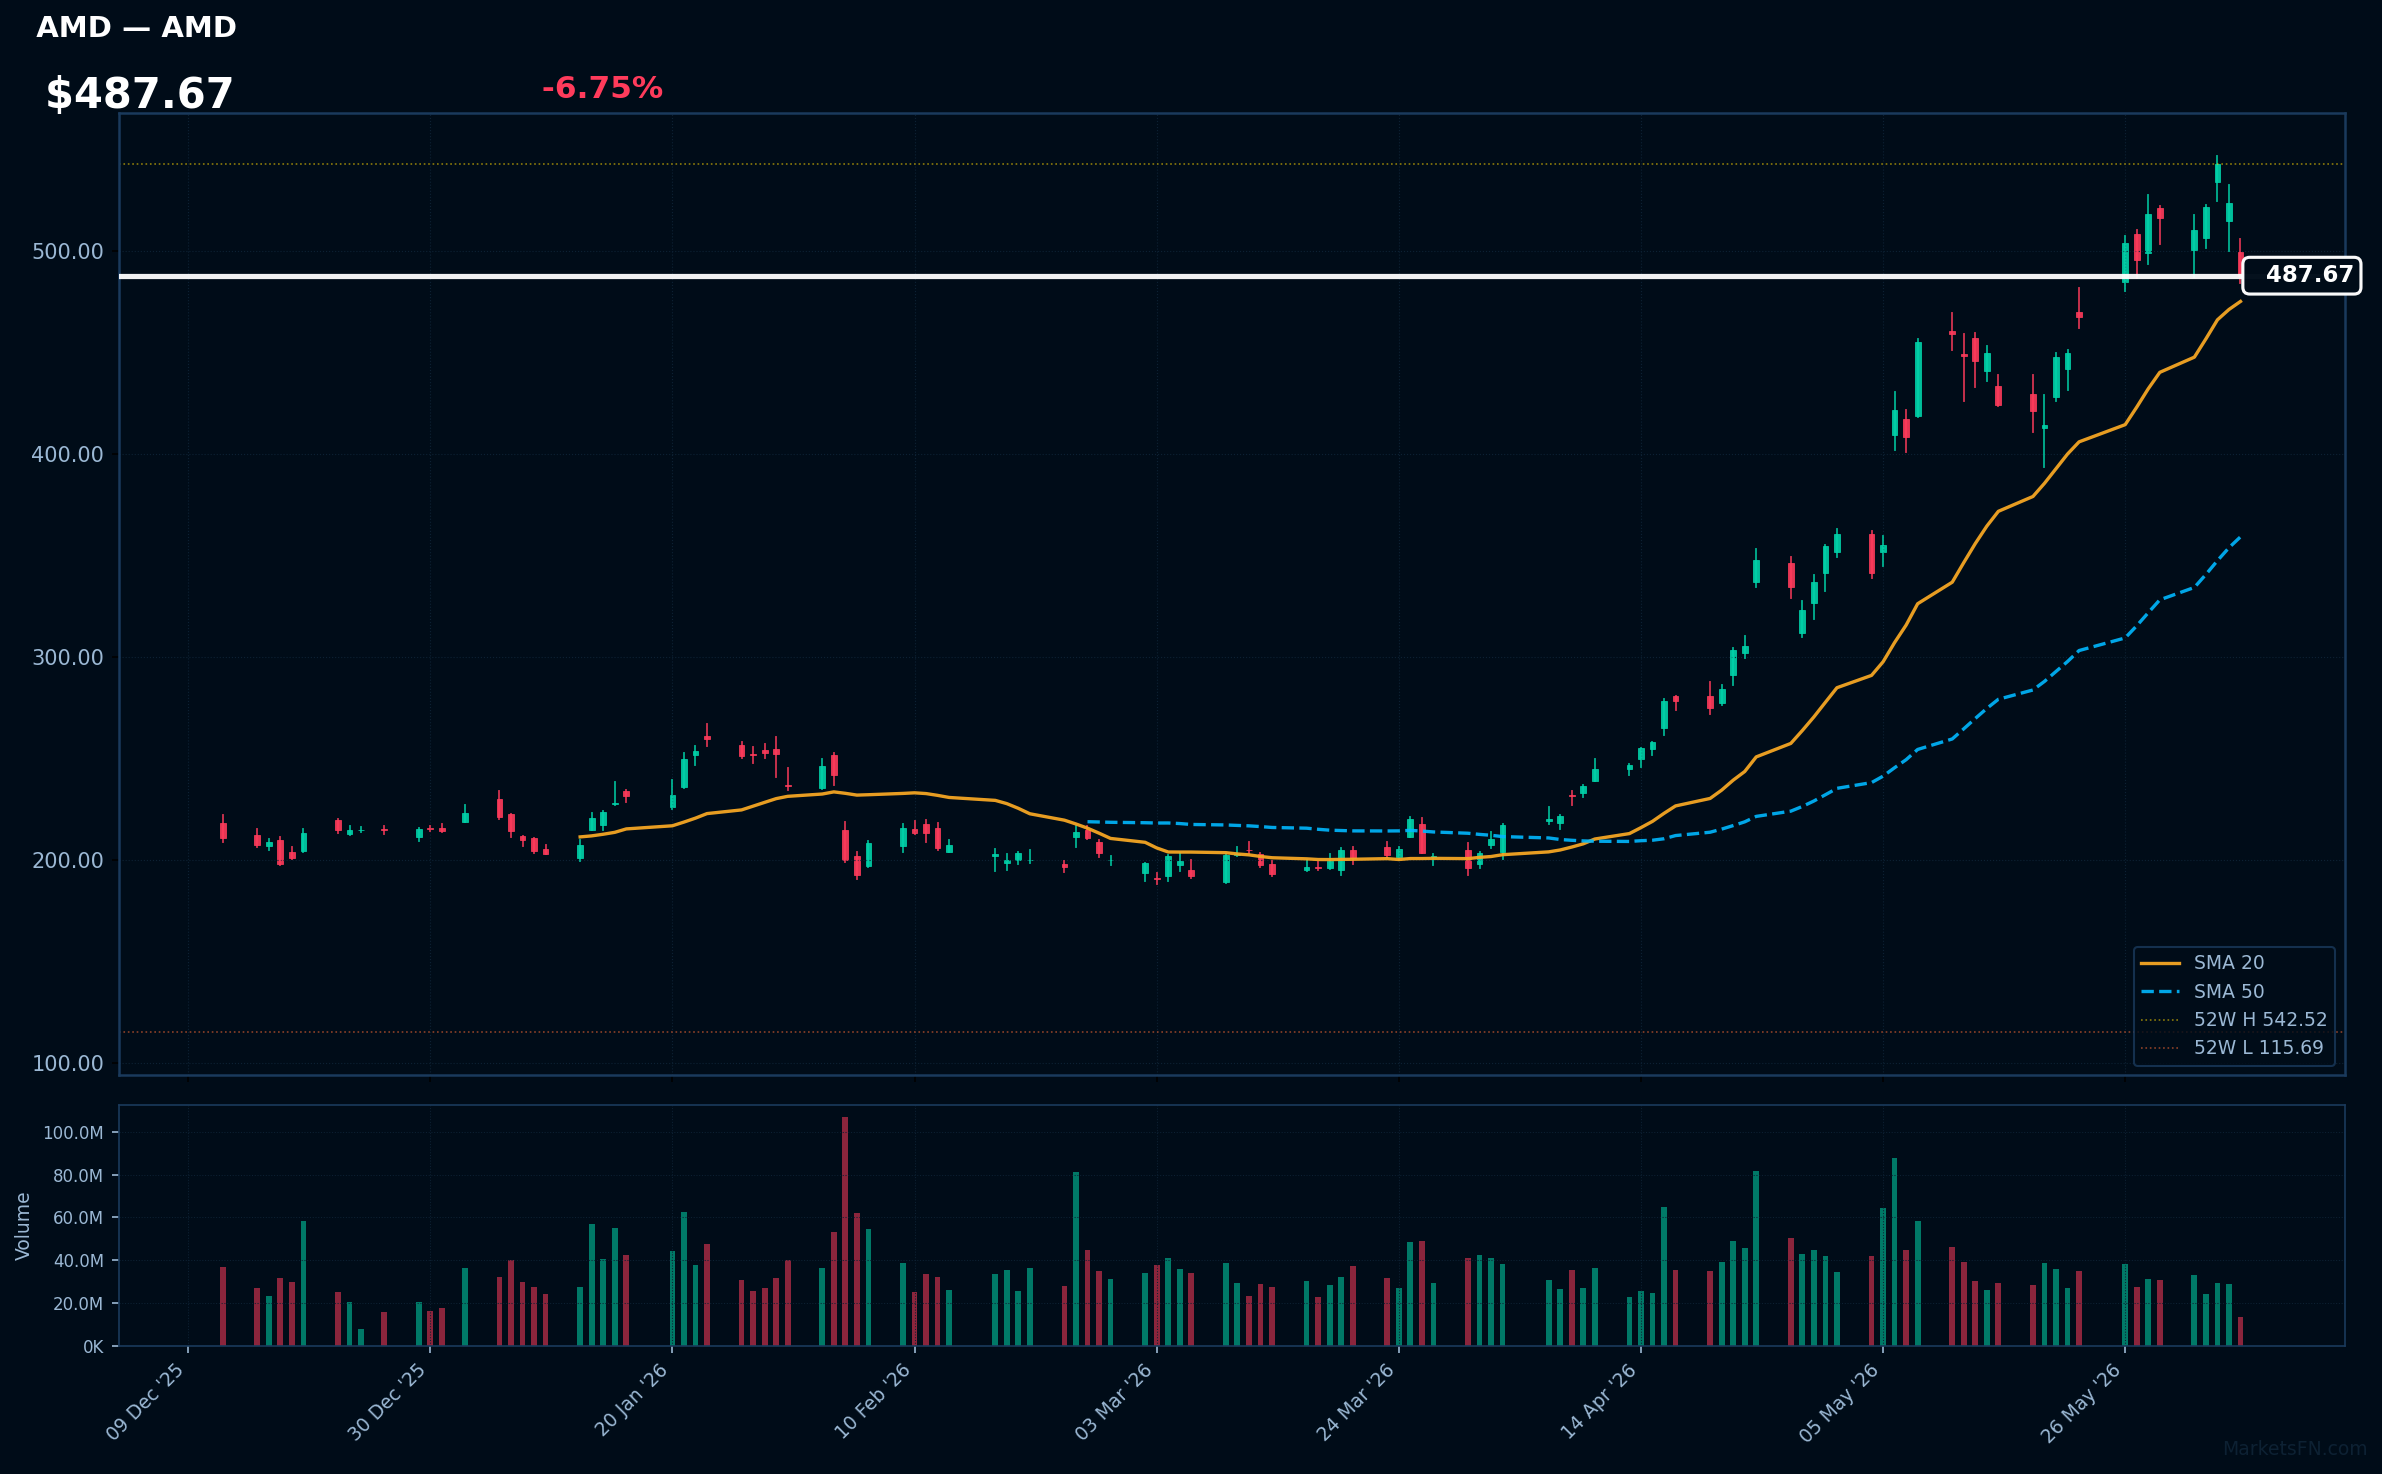Click the 20.0M volume axis label

click(78, 1304)
